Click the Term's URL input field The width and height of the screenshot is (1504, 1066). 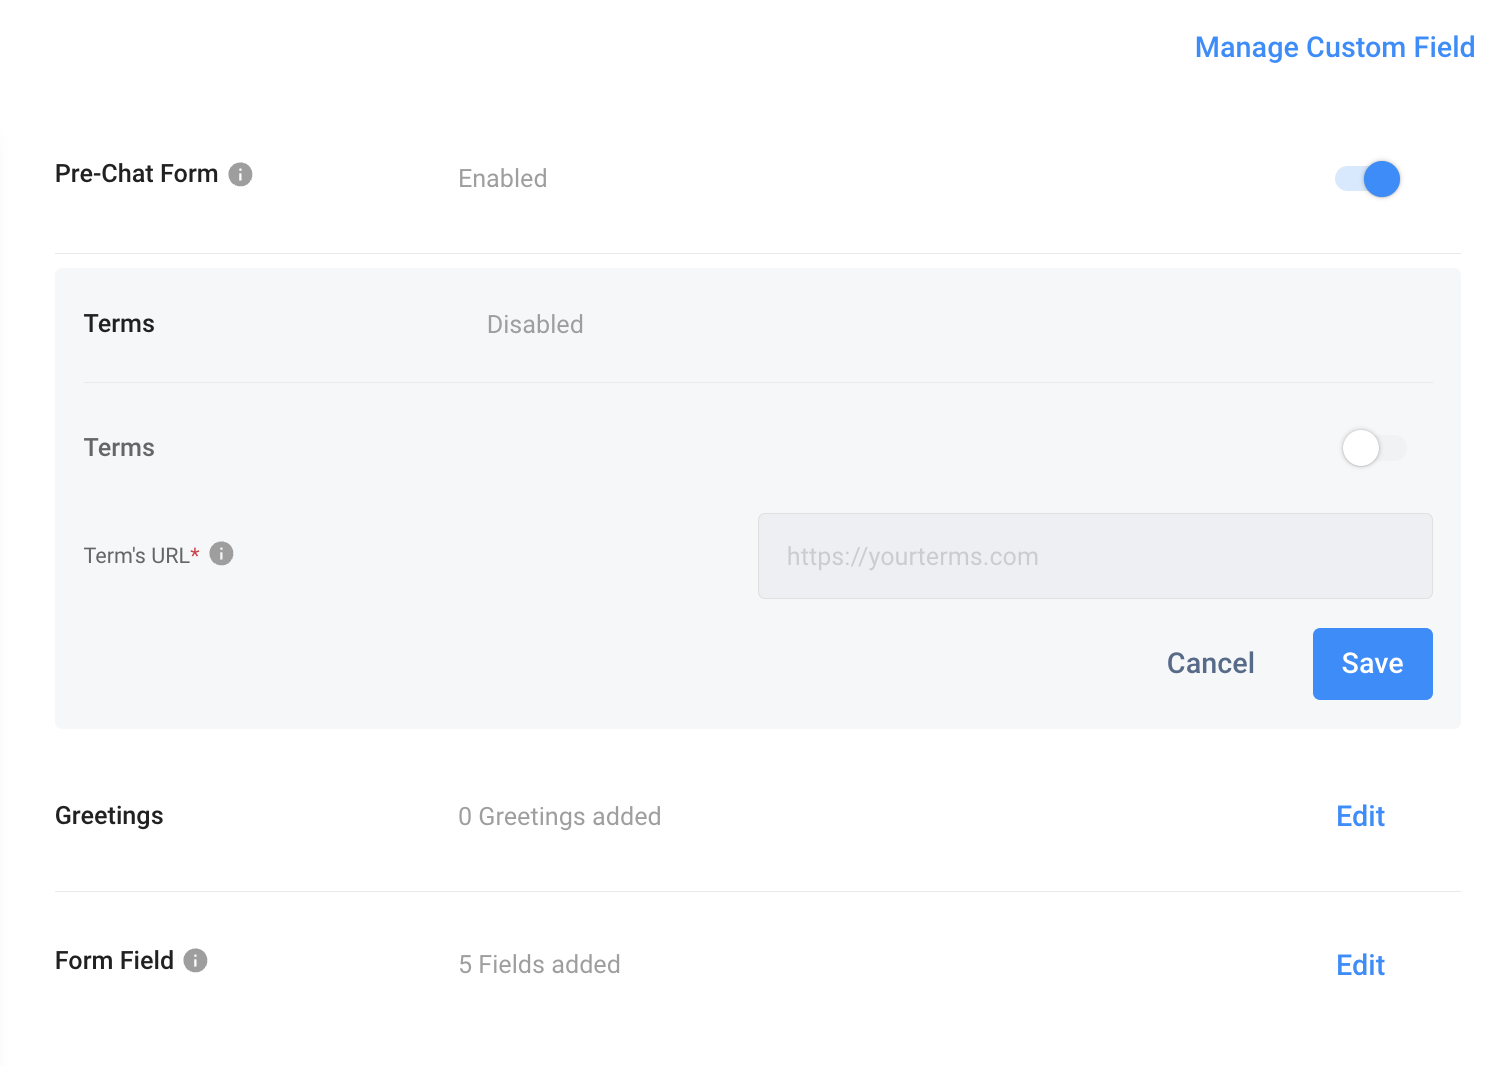[x=1095, y=556]
